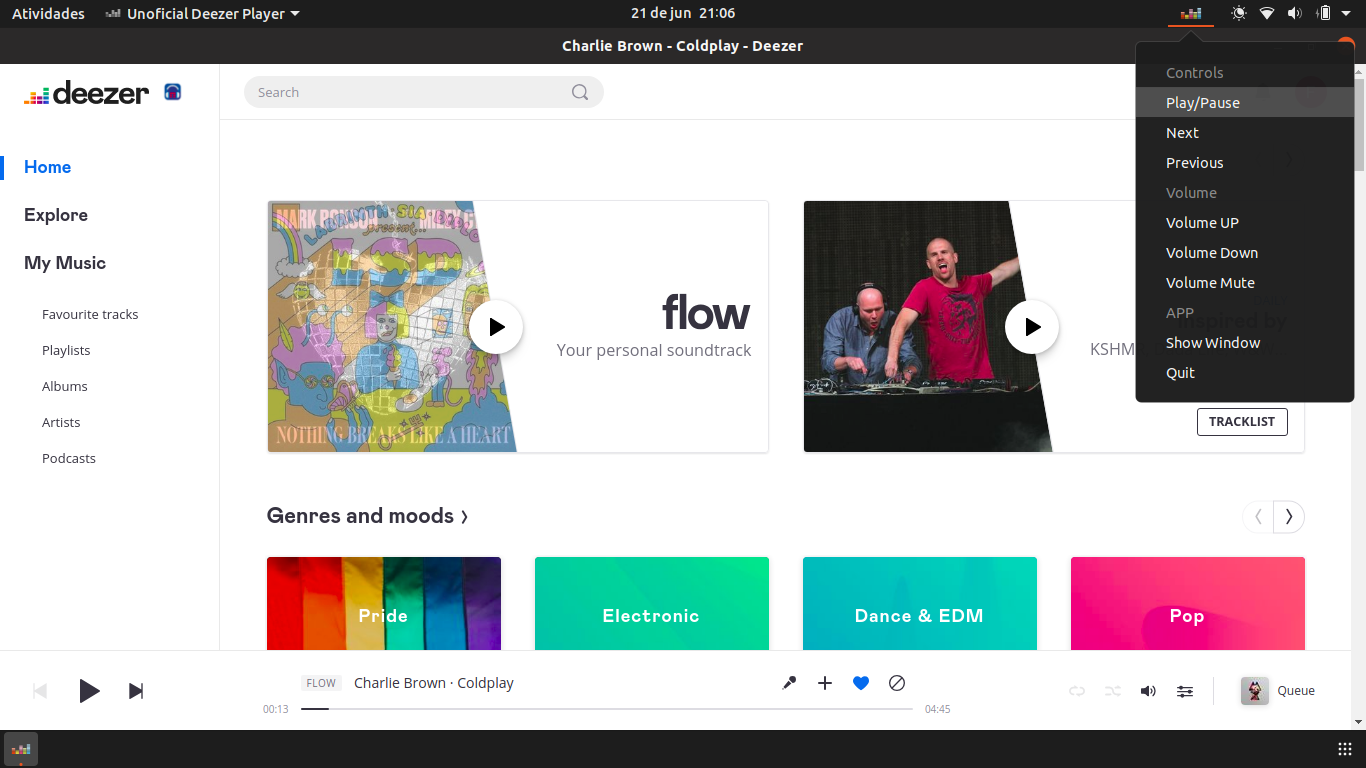Click the search magnifier icon
The height and width of the screenshot is (768, 1366).
pos(580,92)
